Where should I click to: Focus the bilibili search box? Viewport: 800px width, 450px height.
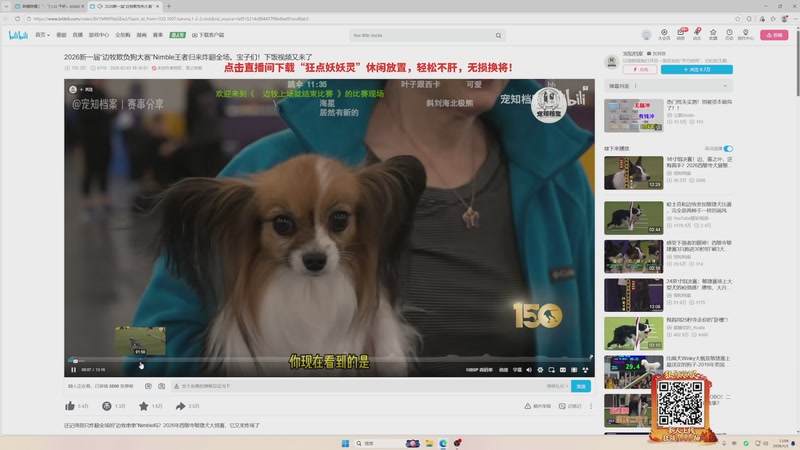421,35
